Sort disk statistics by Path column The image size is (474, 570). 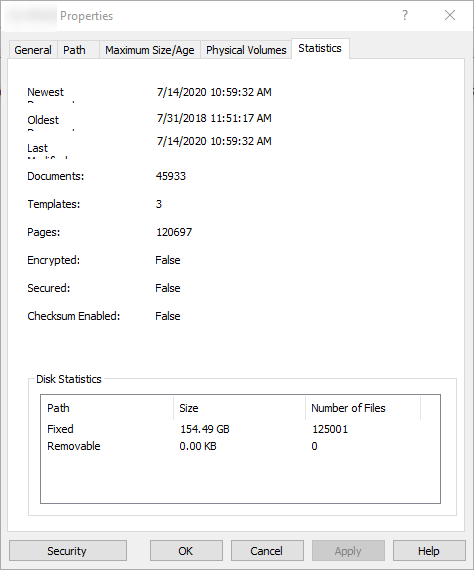(x=107, y=408)
